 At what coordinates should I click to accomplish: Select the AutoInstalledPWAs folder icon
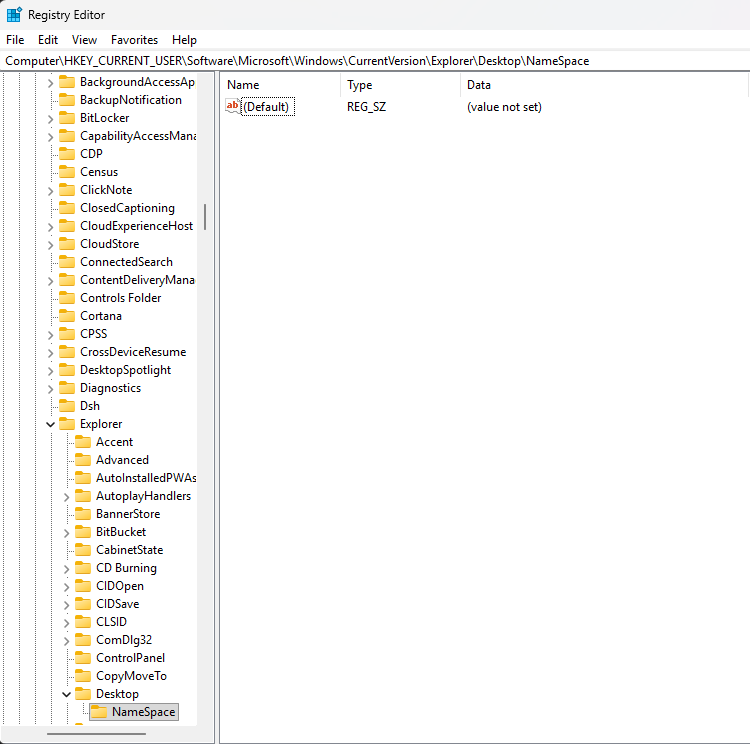pyautogui.click(x=83, y=477)
